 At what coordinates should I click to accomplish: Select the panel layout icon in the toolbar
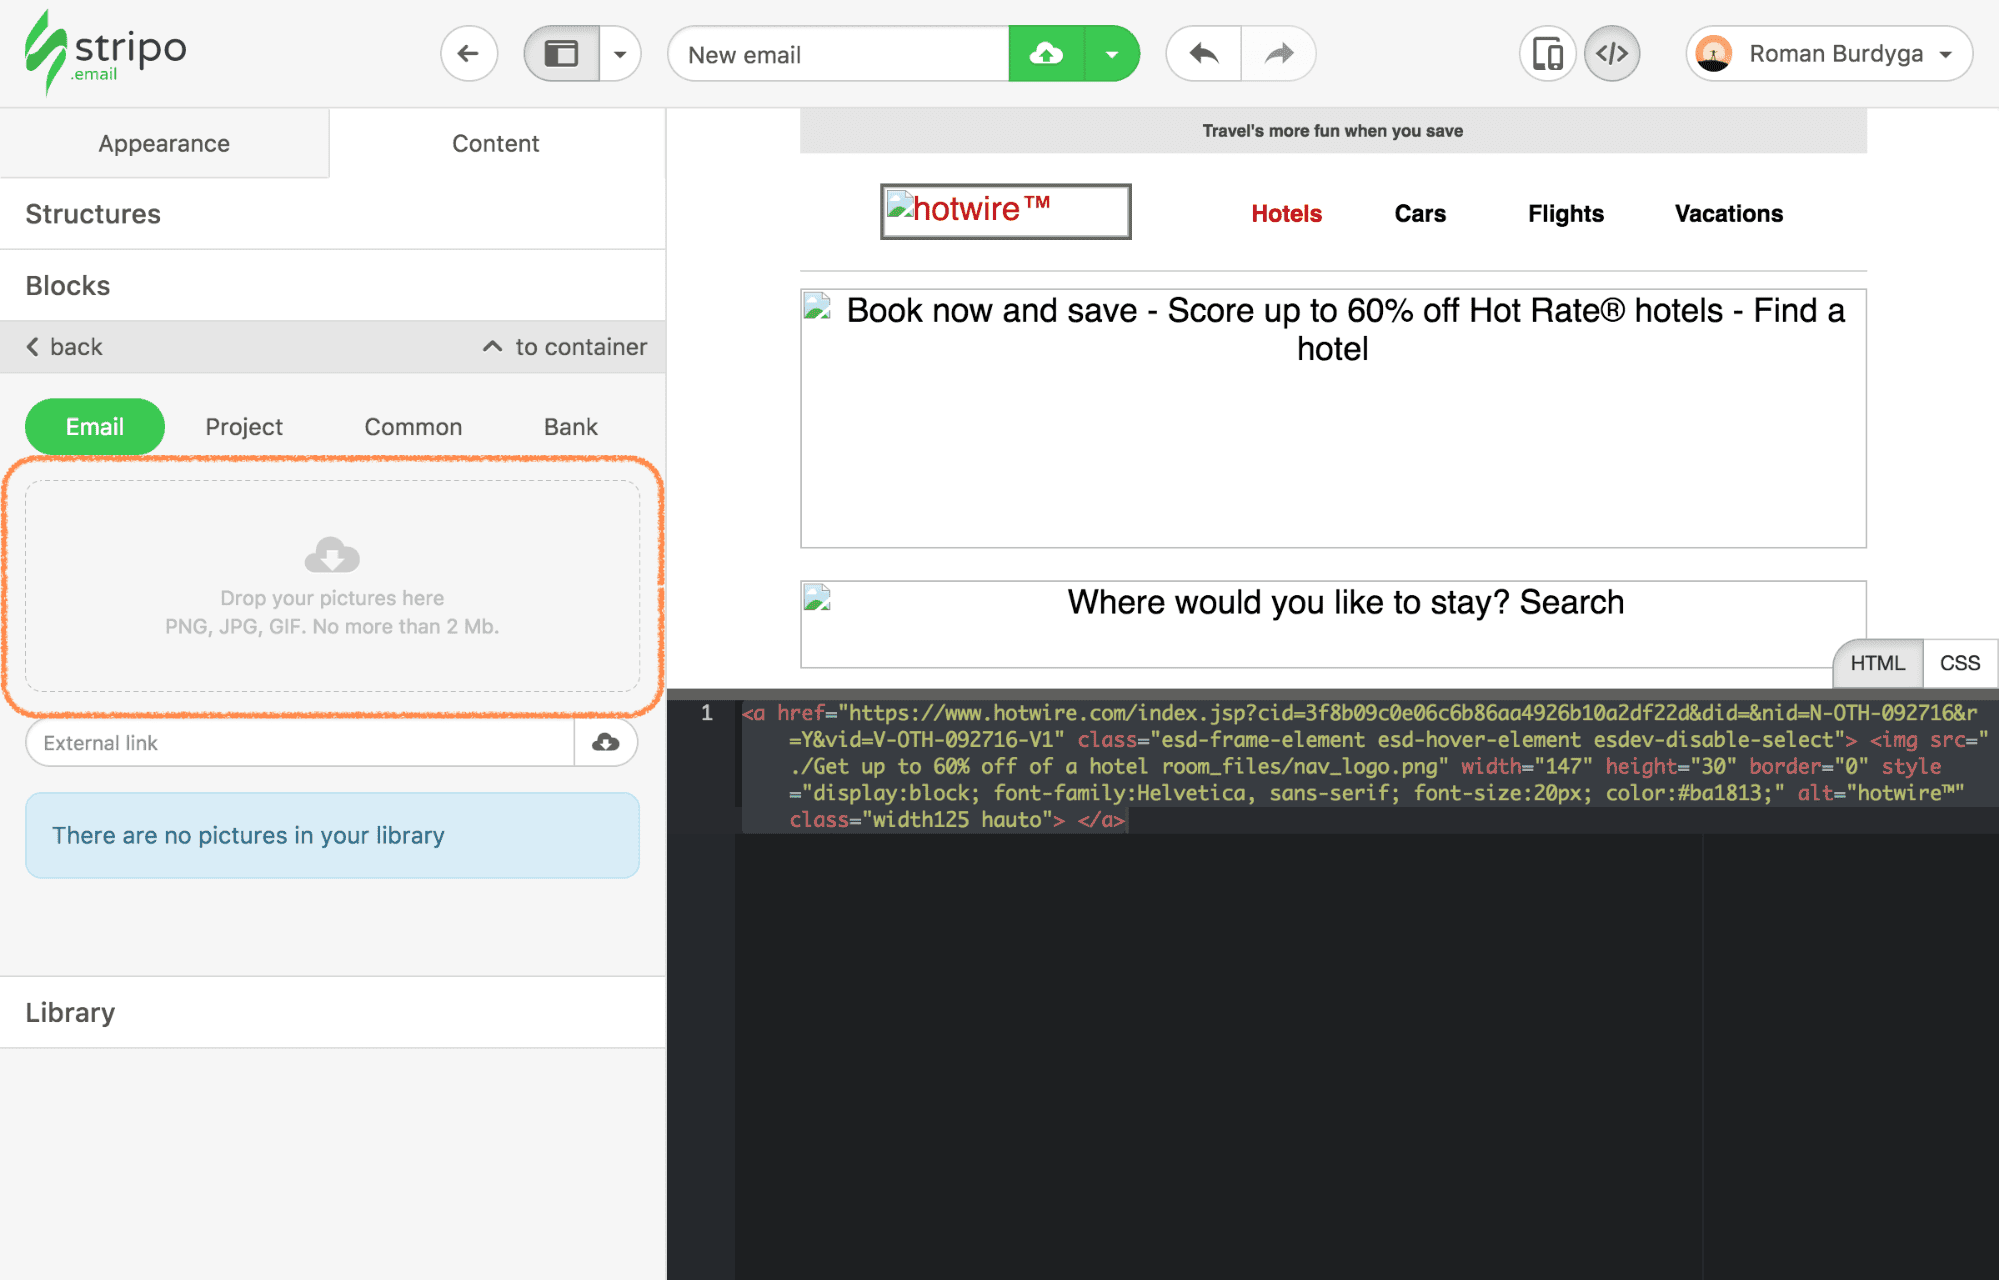560,53
